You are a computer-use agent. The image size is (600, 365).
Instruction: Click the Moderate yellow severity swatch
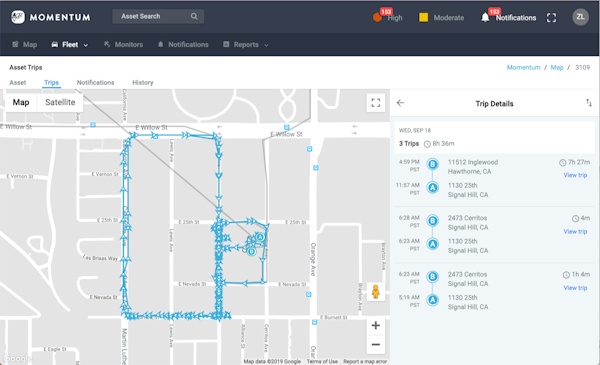point(423,18)
